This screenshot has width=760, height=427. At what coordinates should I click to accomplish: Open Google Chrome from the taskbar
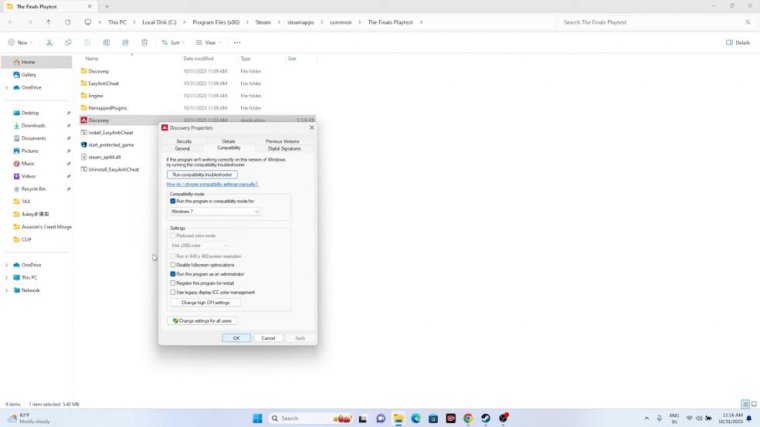pos(468,418)
